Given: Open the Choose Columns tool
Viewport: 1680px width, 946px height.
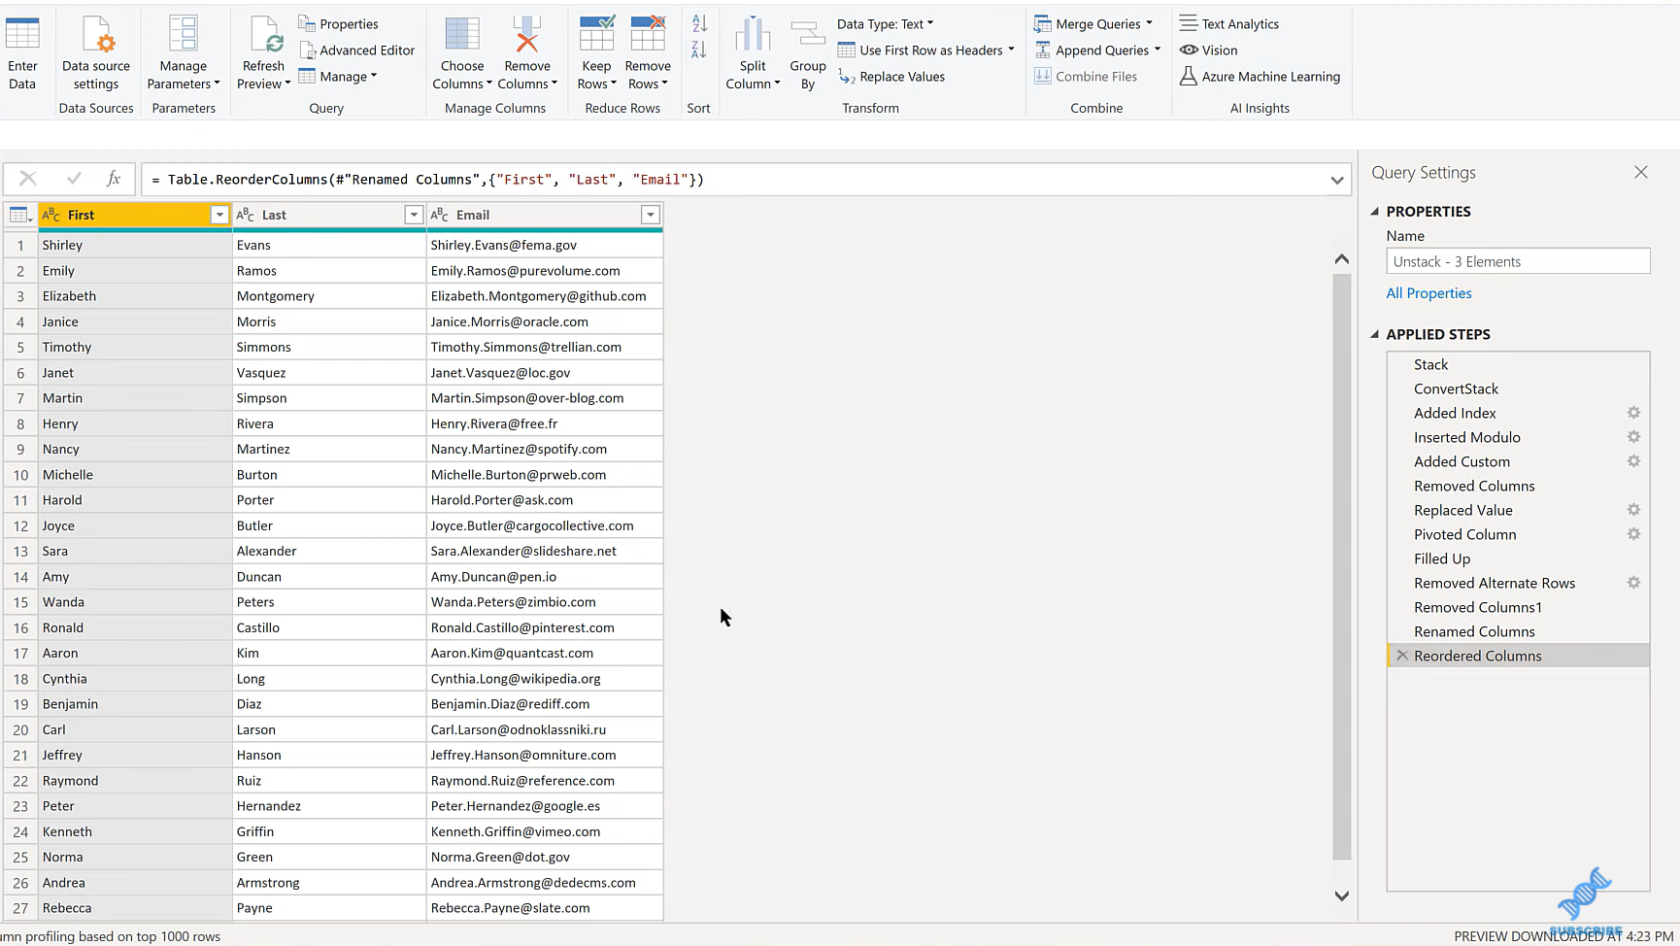Looking at the screenshot, I should click(x=462, y=53).
